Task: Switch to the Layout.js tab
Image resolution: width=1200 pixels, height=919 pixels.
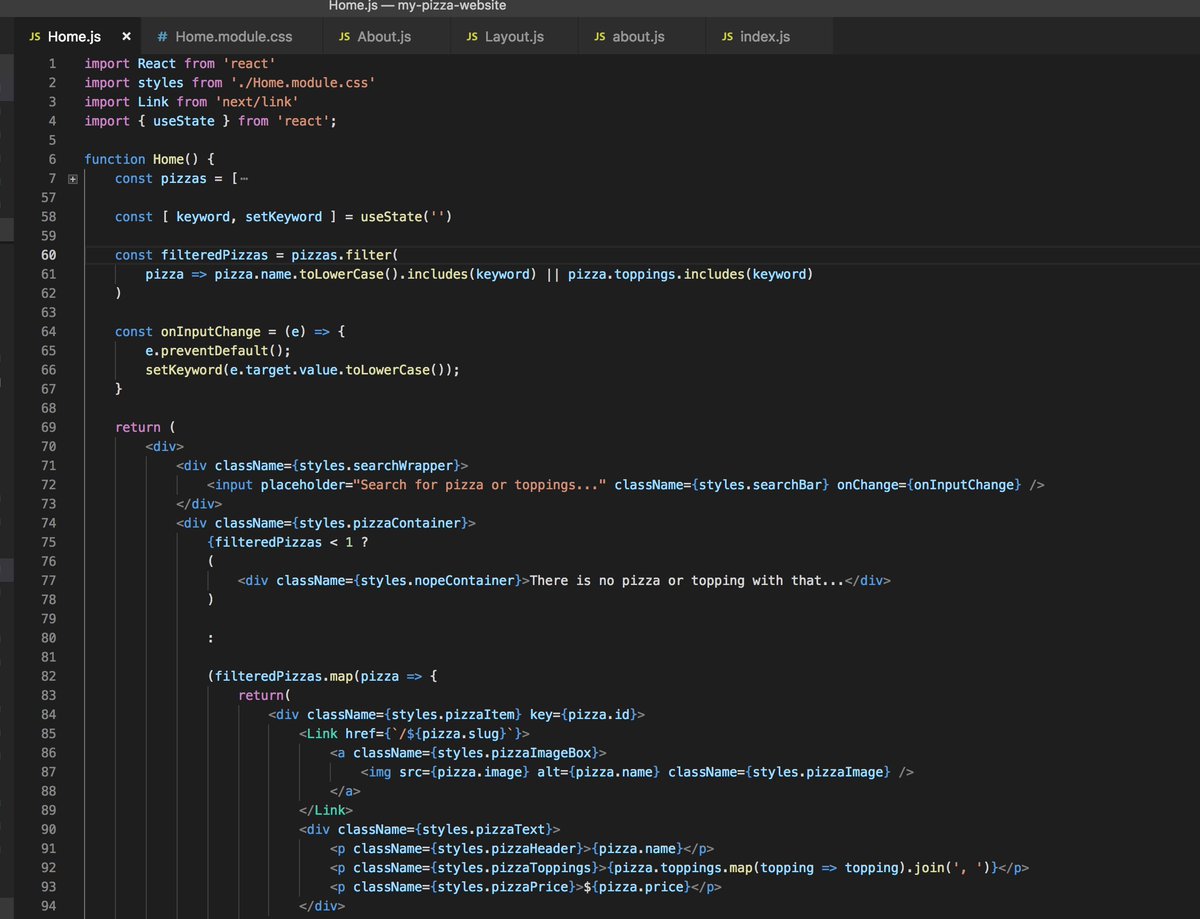Action: [505, 37]
